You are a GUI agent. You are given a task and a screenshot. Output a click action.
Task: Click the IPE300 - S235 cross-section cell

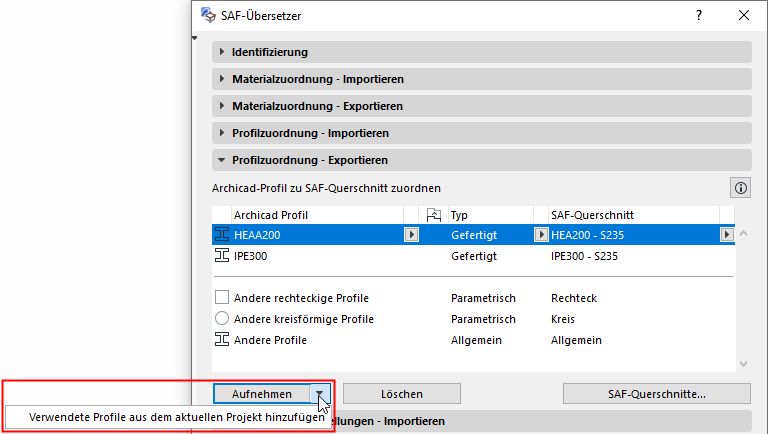click(584, 256)
